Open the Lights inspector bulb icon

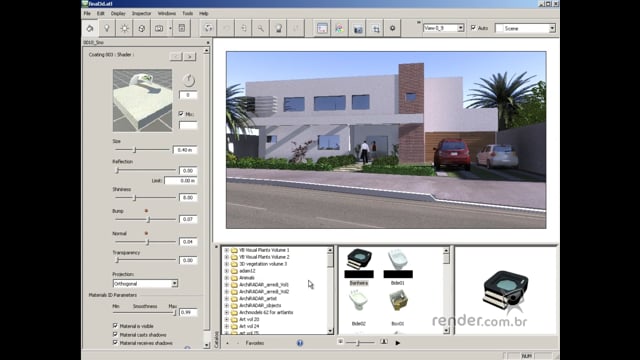107,28
